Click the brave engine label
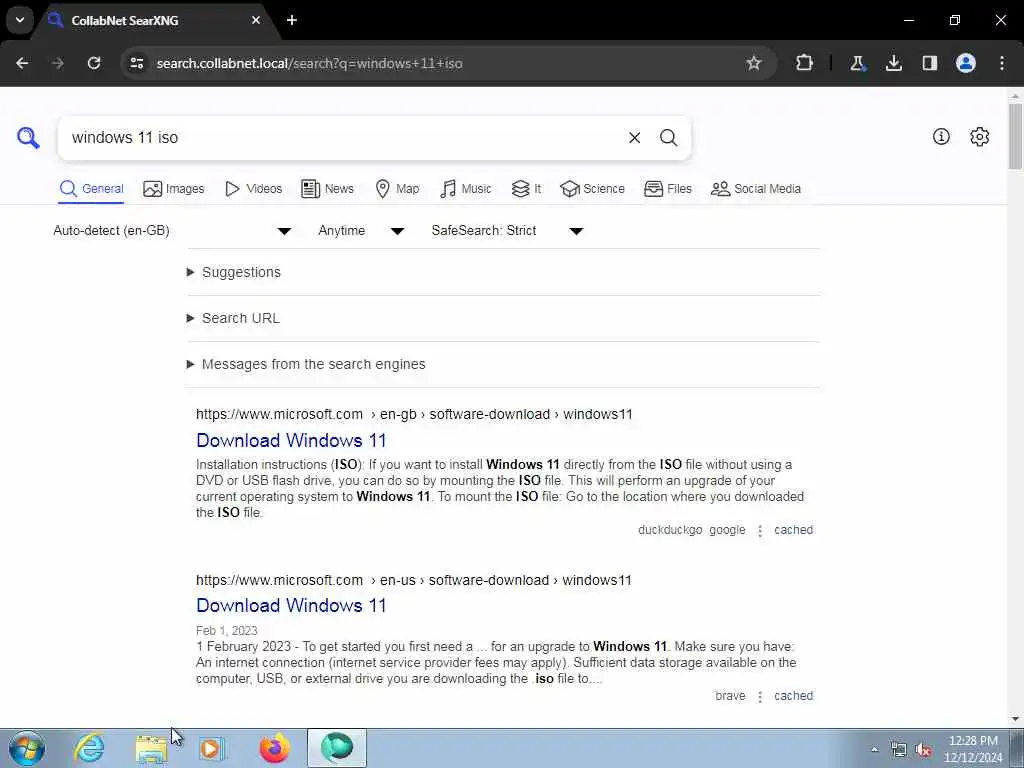 [730, 696]
